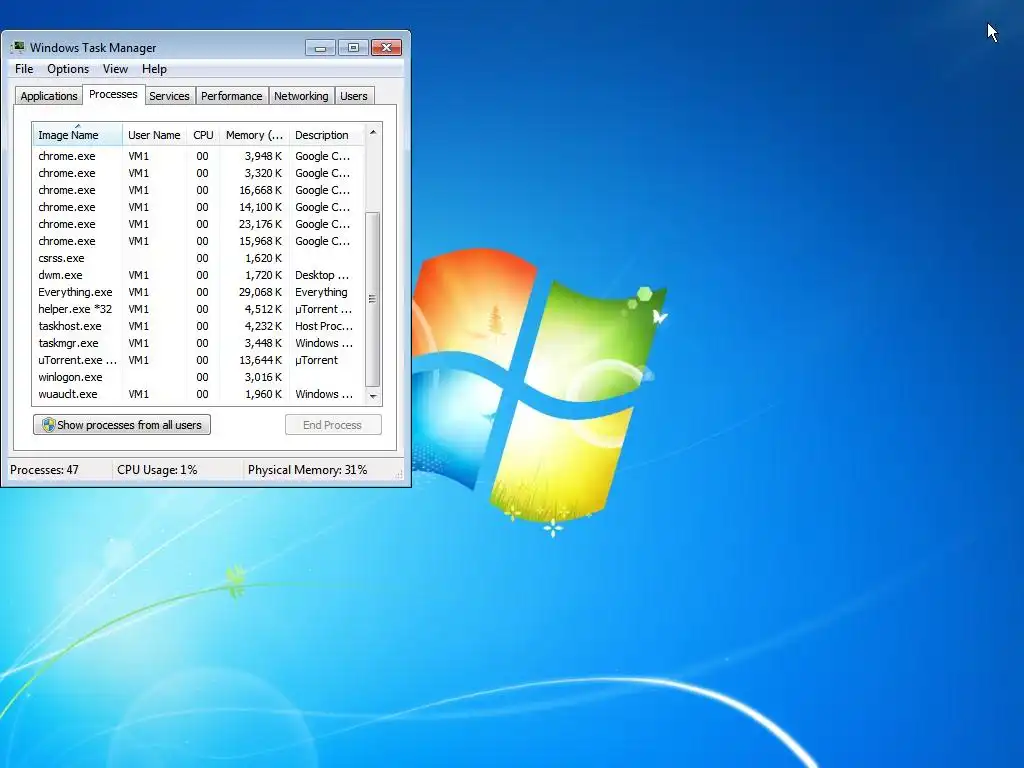Screen dimensions: 1024x768
Task: Switch to the Applications tab
Action: (49, 96)
